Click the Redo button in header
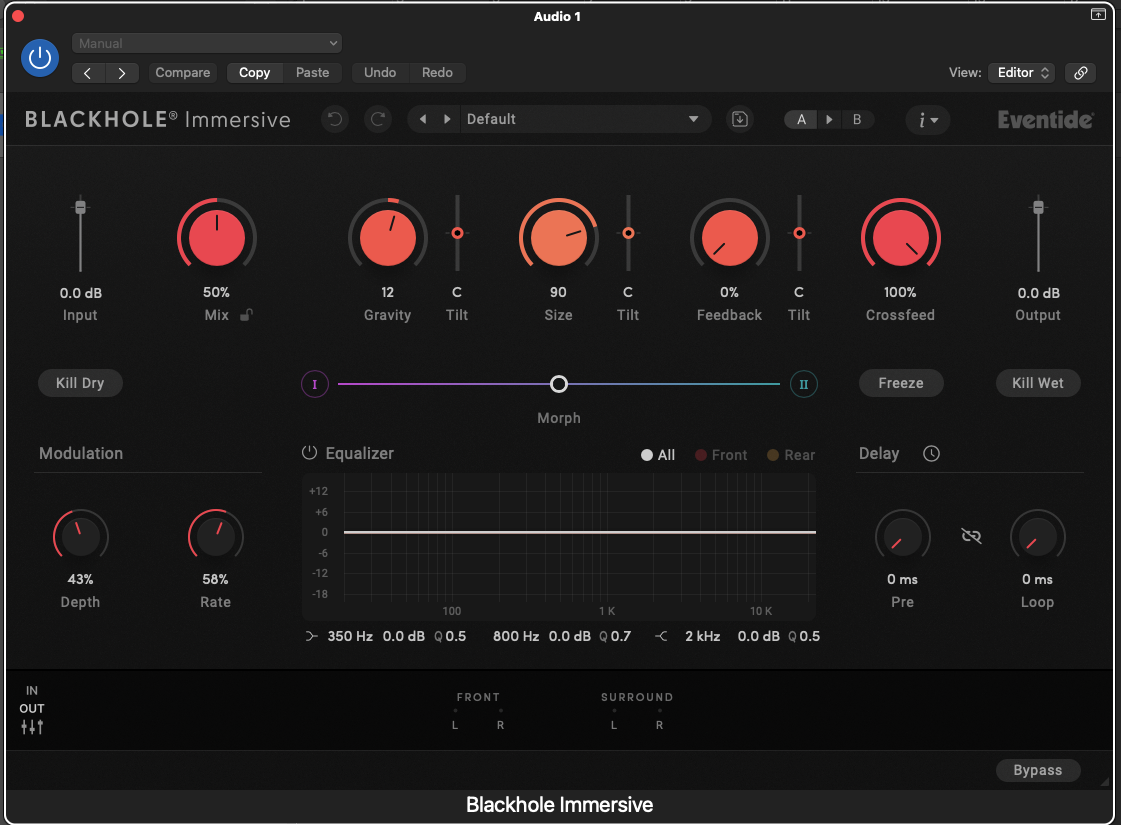Viewport: 1121px width, 825px height. click(437, 73)
